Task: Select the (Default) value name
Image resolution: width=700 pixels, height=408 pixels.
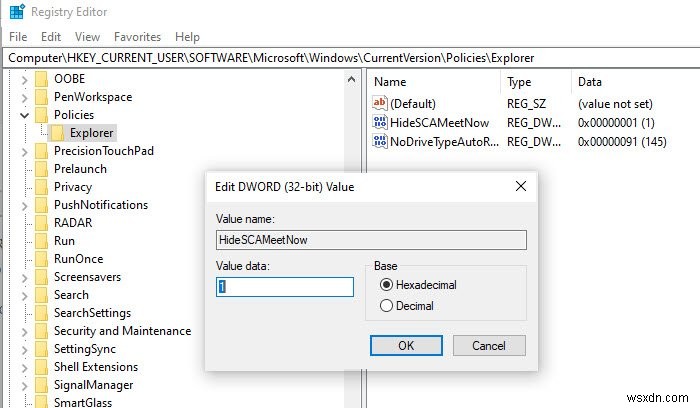Action: pyautogui.click(x=412, y=104)
